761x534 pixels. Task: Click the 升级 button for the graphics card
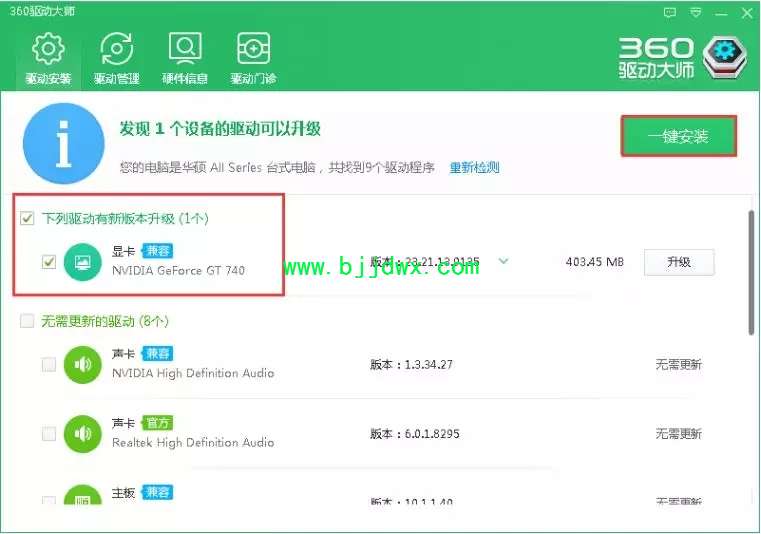pyautogui.click(x=679, y=262)
